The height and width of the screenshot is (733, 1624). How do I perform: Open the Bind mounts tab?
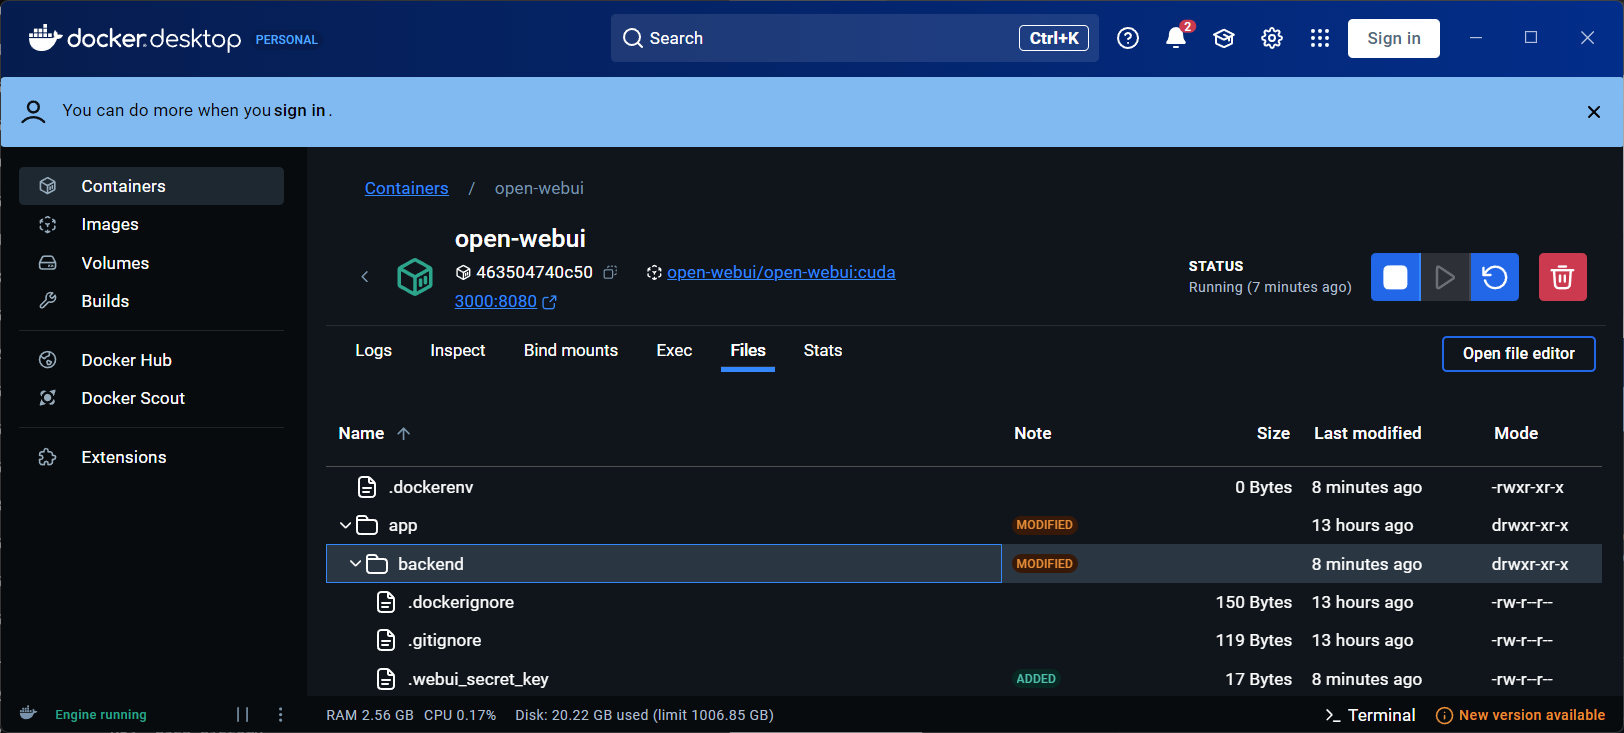tap(571, 350)
